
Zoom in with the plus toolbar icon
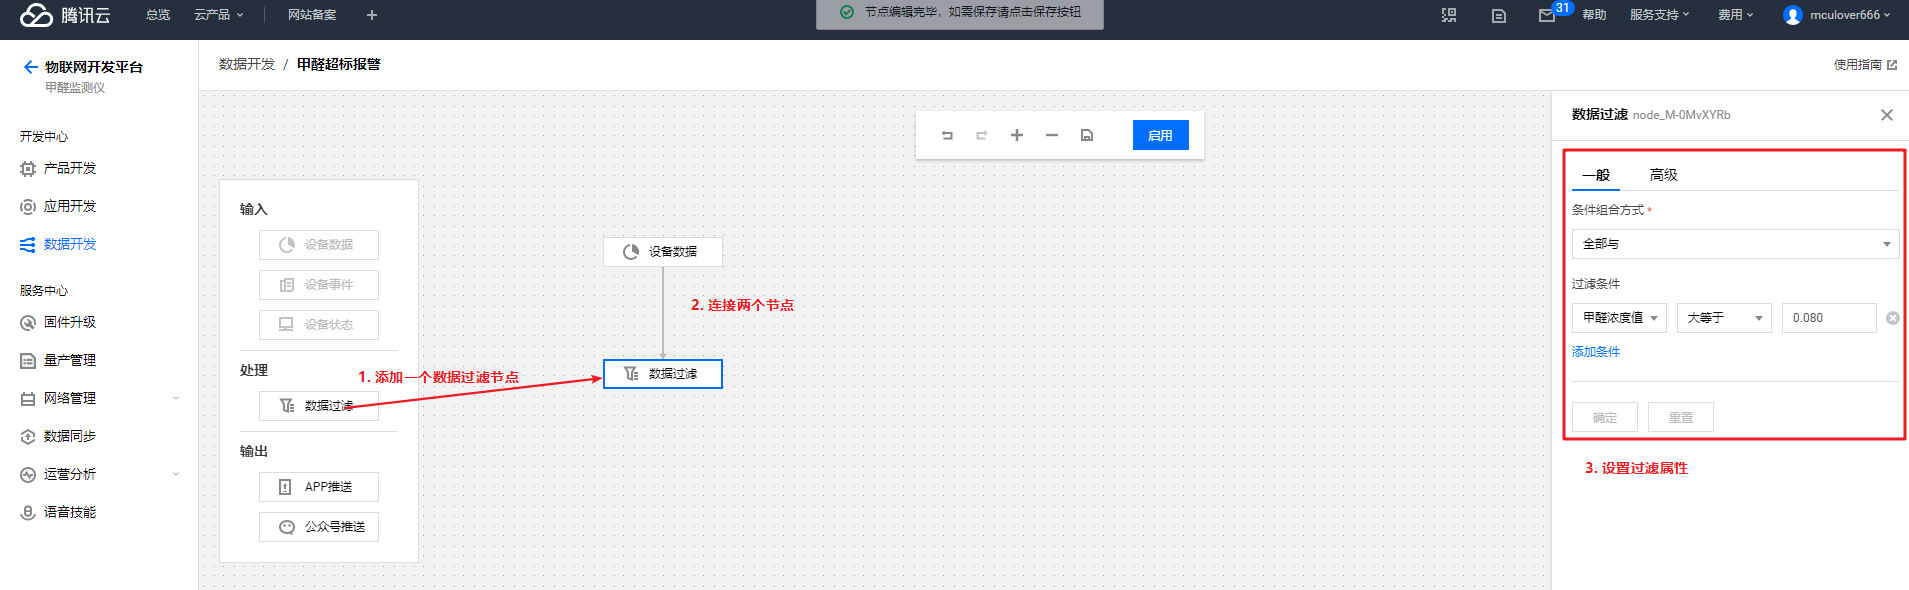click(1017, 135)
